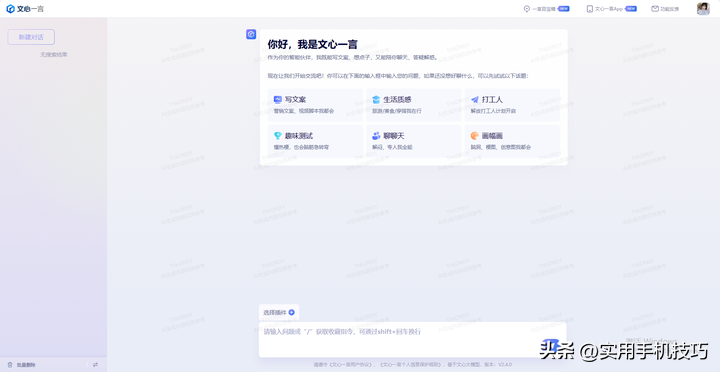Click the 文心一言 logo in header
720x372 pixels.
(25, 9)
